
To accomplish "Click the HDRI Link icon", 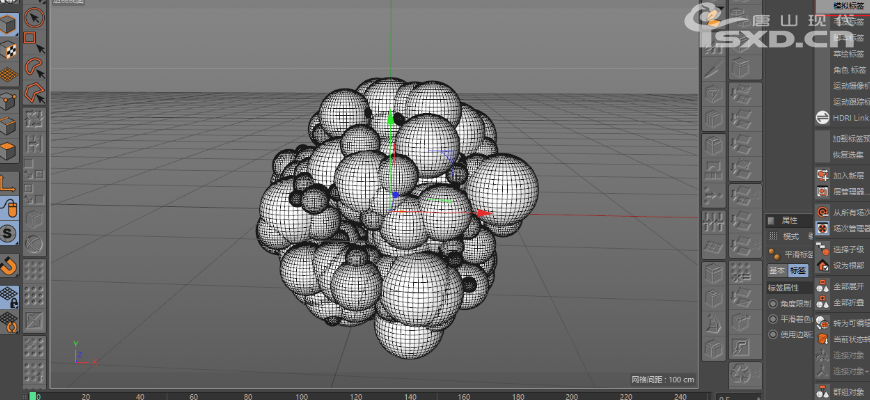I will (822, 117).
